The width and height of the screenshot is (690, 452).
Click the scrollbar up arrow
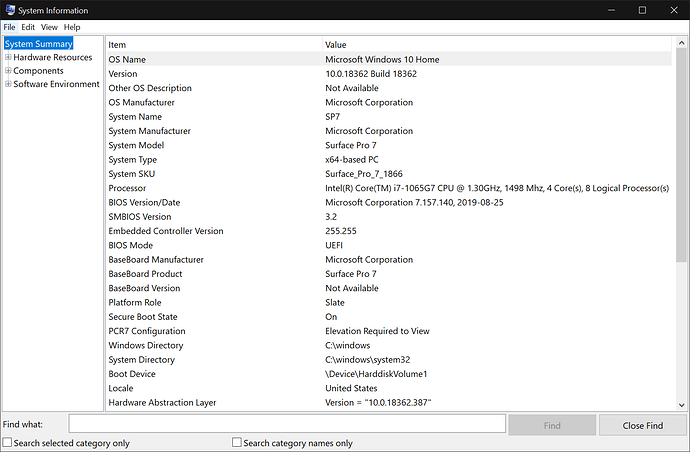pos(681,43)
